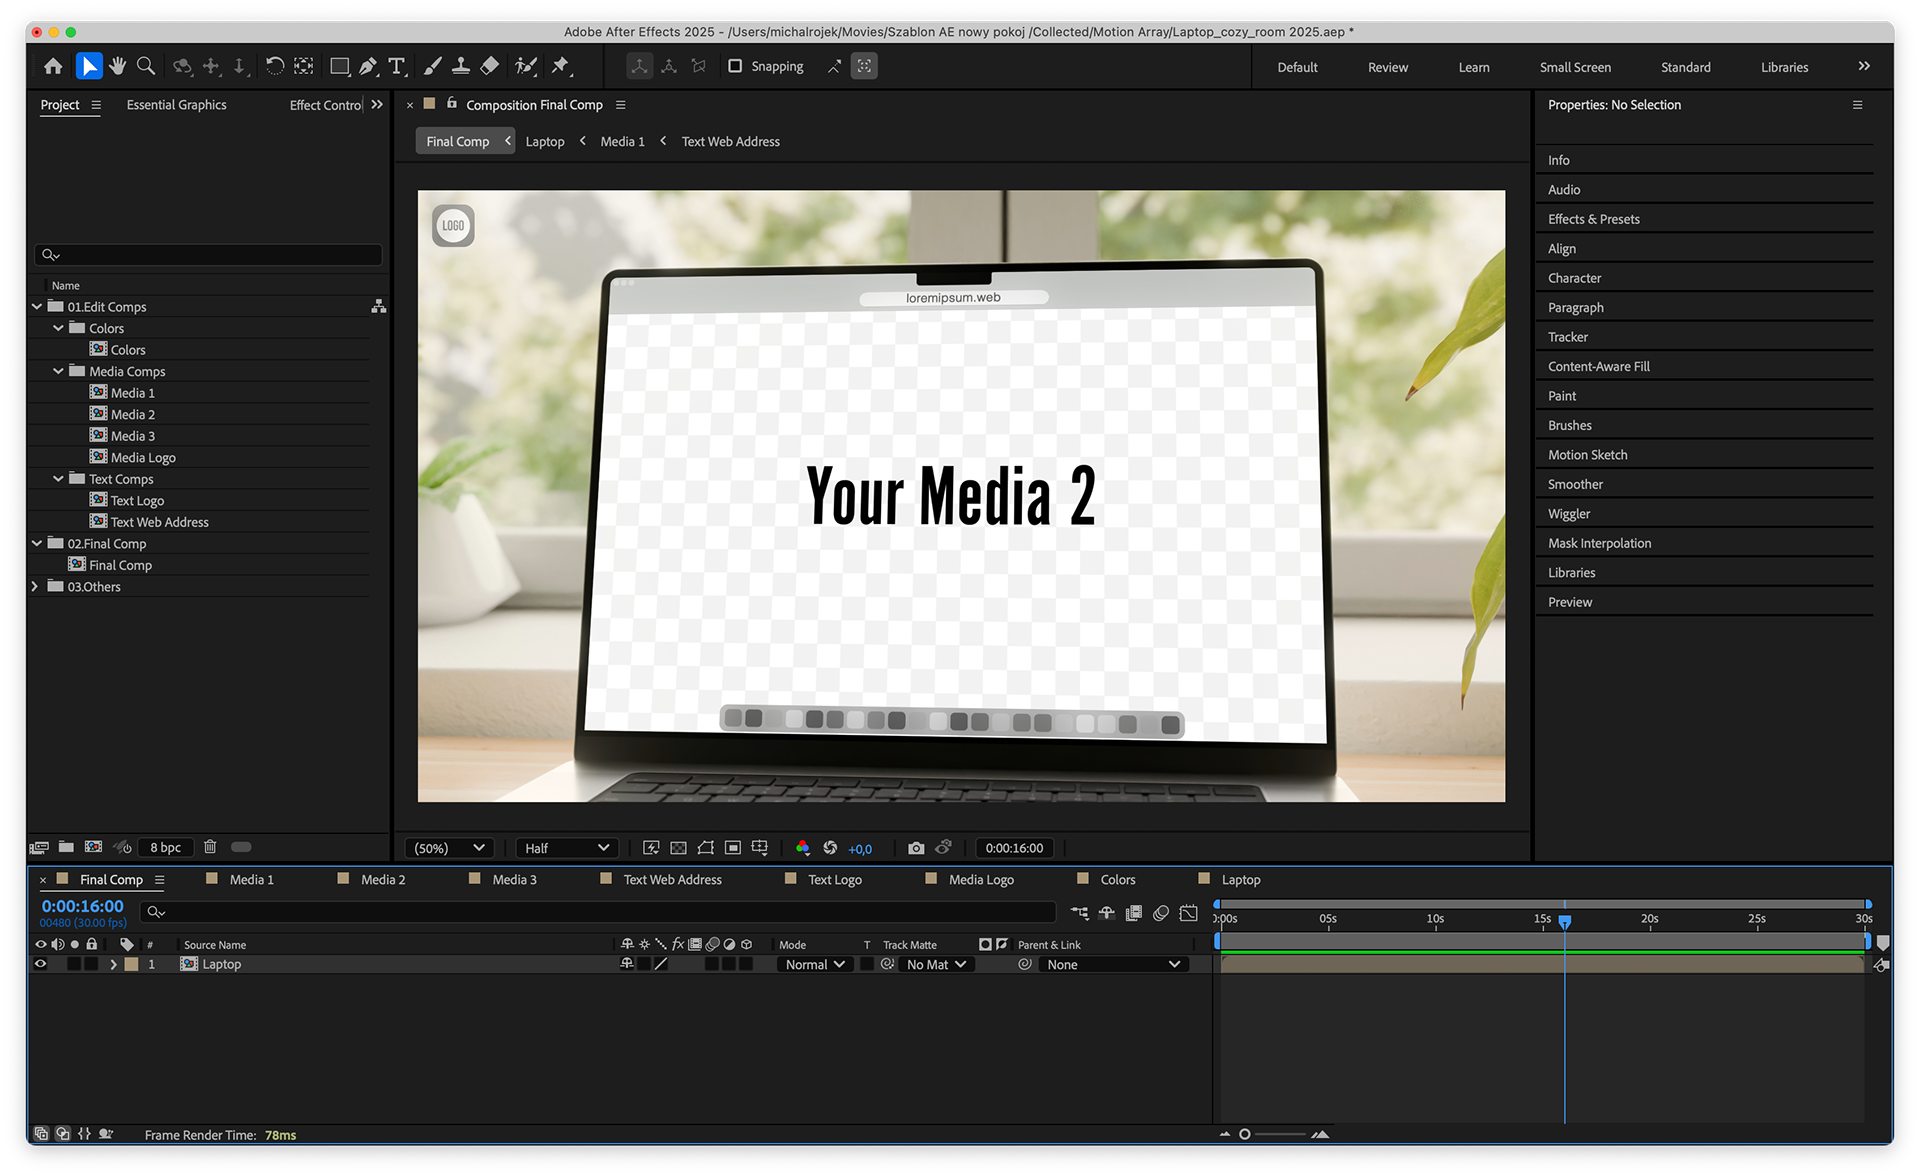
Task: Open the Effects & Presets panel
Action: coord(1593,219)
